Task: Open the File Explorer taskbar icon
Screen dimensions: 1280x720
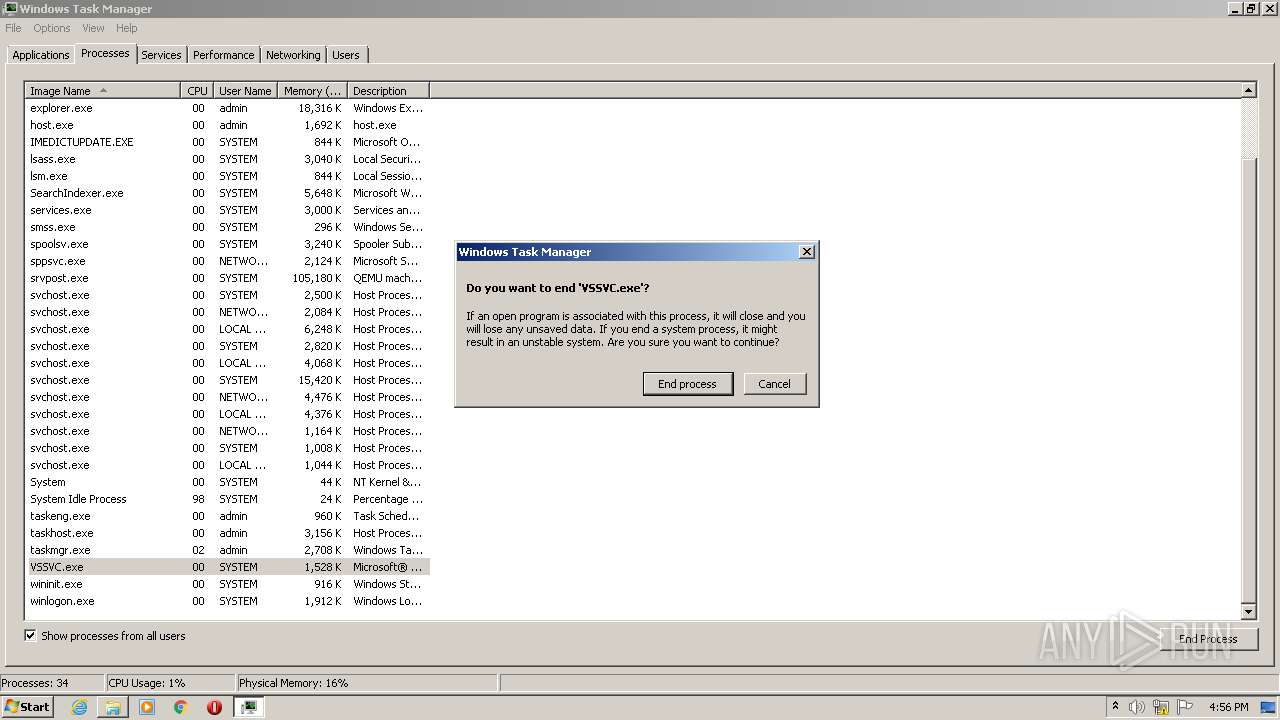Action: tap(113, 707)
